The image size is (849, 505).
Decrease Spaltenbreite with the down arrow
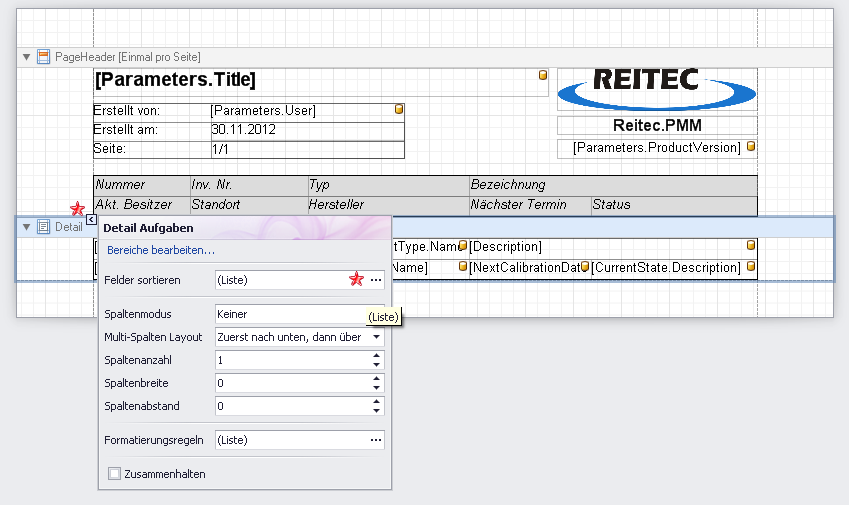(x=376, y=388)
